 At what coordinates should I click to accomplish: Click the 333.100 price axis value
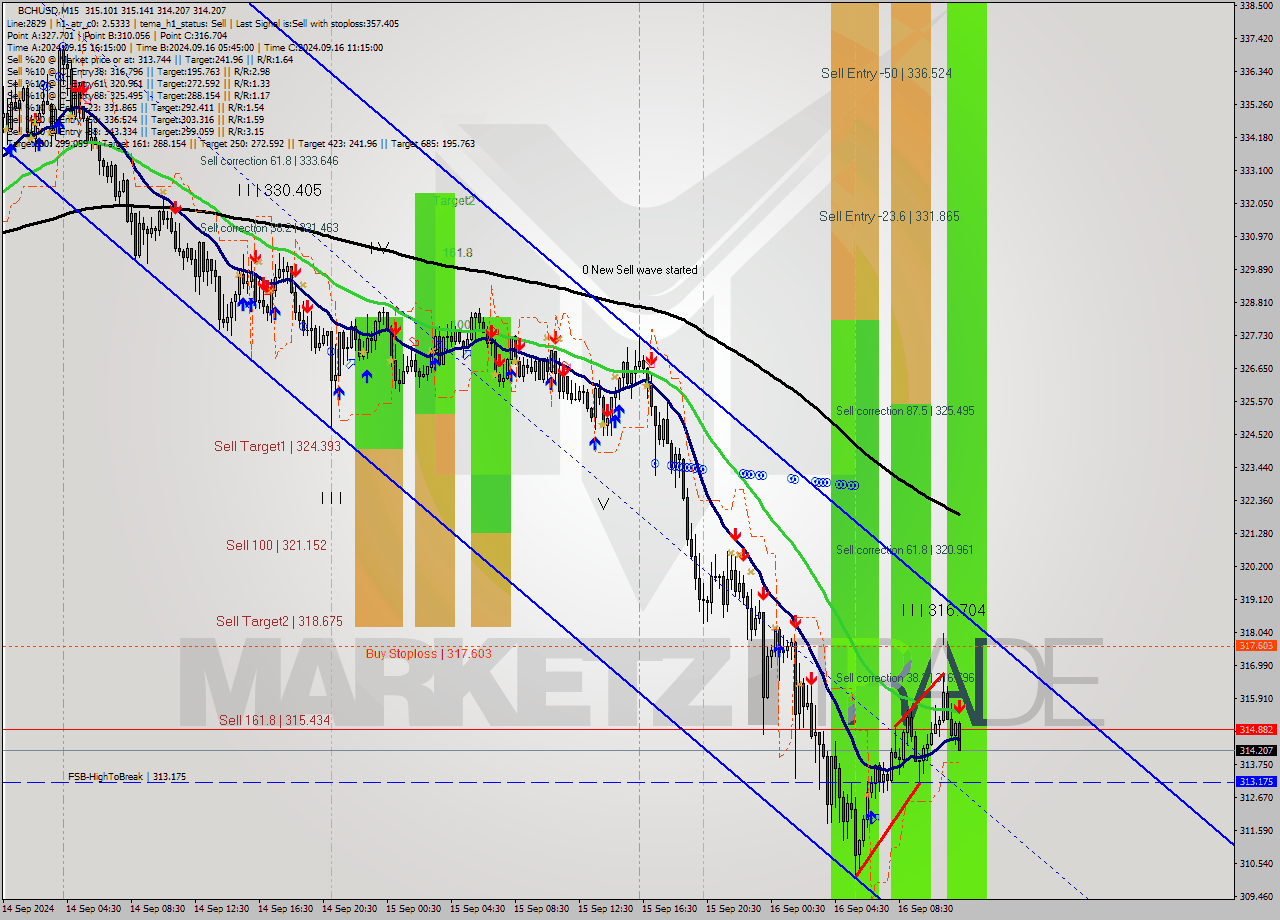pos(1255,171)
